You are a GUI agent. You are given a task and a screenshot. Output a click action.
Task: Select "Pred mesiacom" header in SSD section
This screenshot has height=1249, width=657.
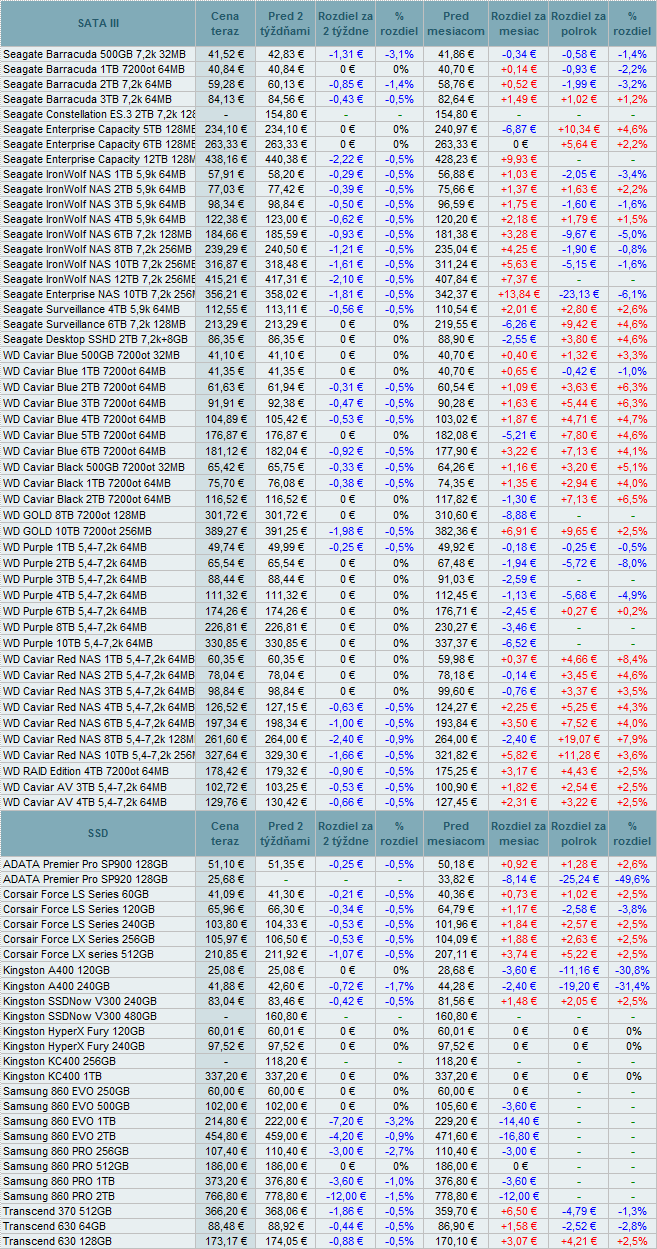point(455,833)
